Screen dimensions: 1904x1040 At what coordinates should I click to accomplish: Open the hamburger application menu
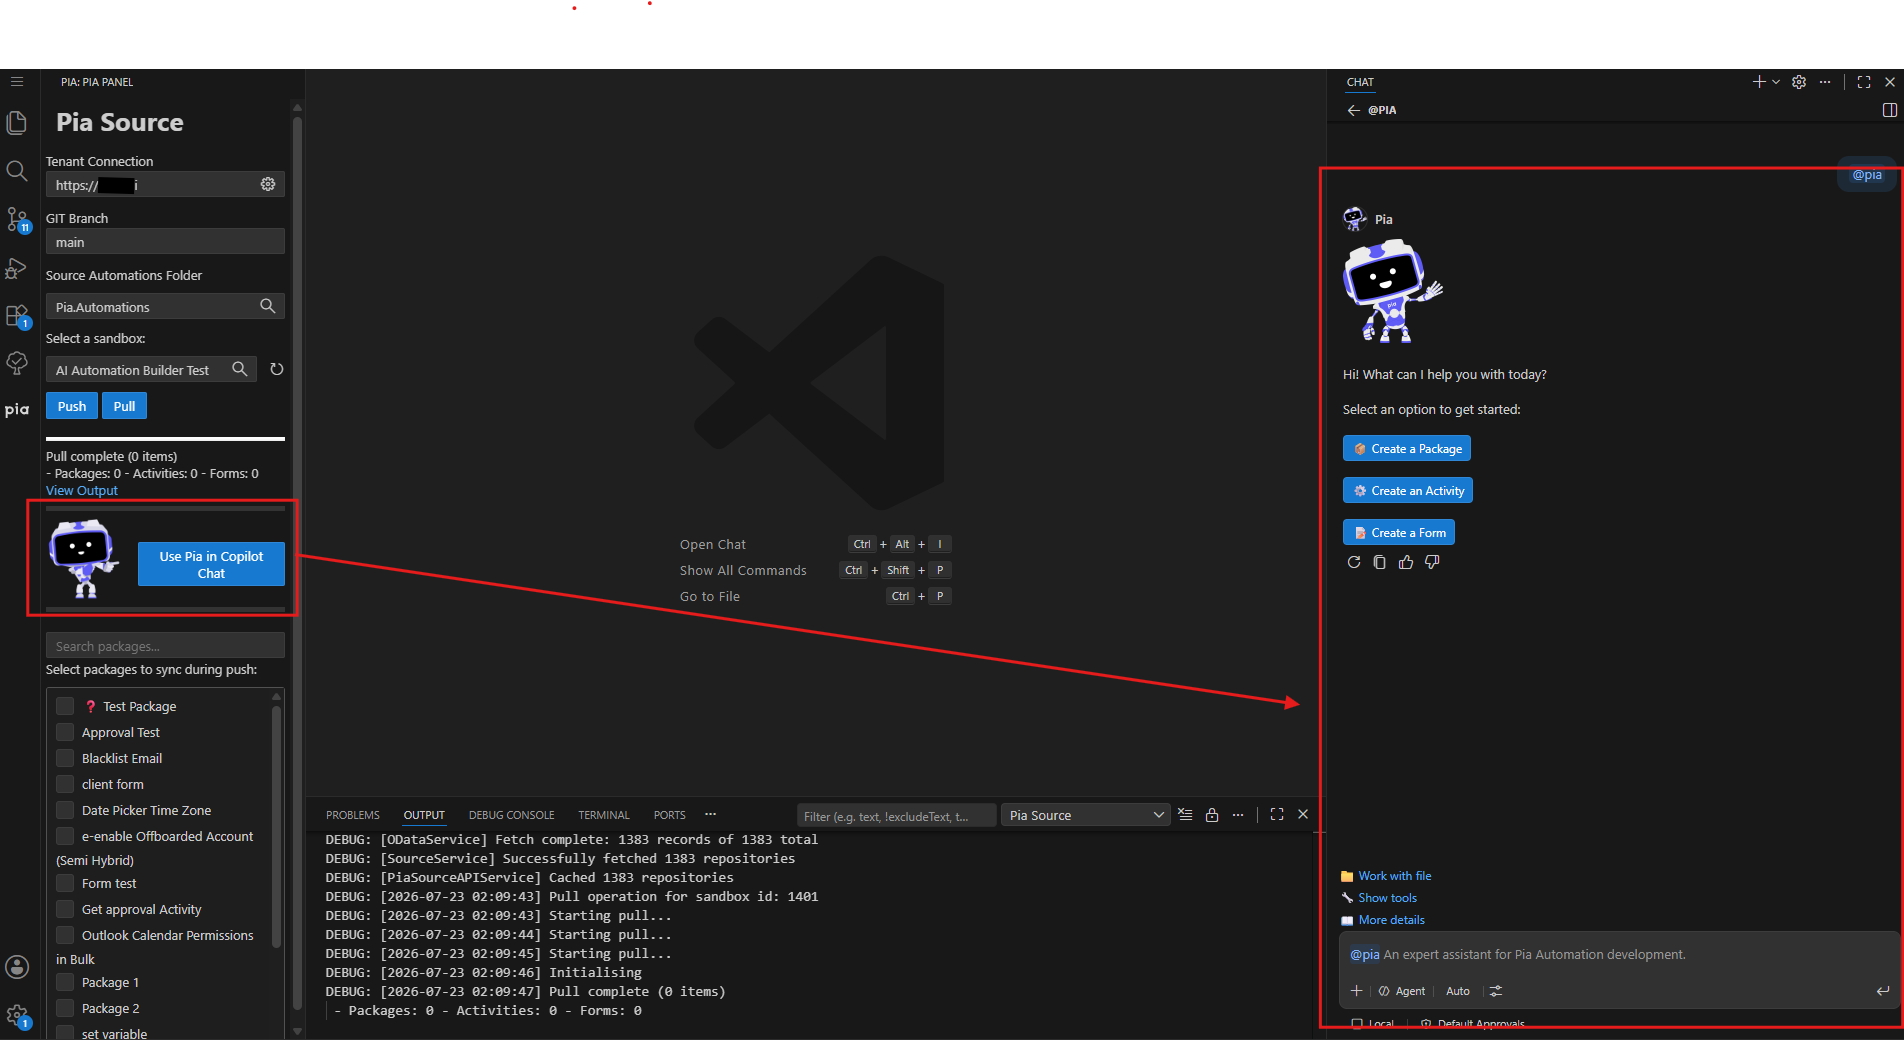click(17, 82)
